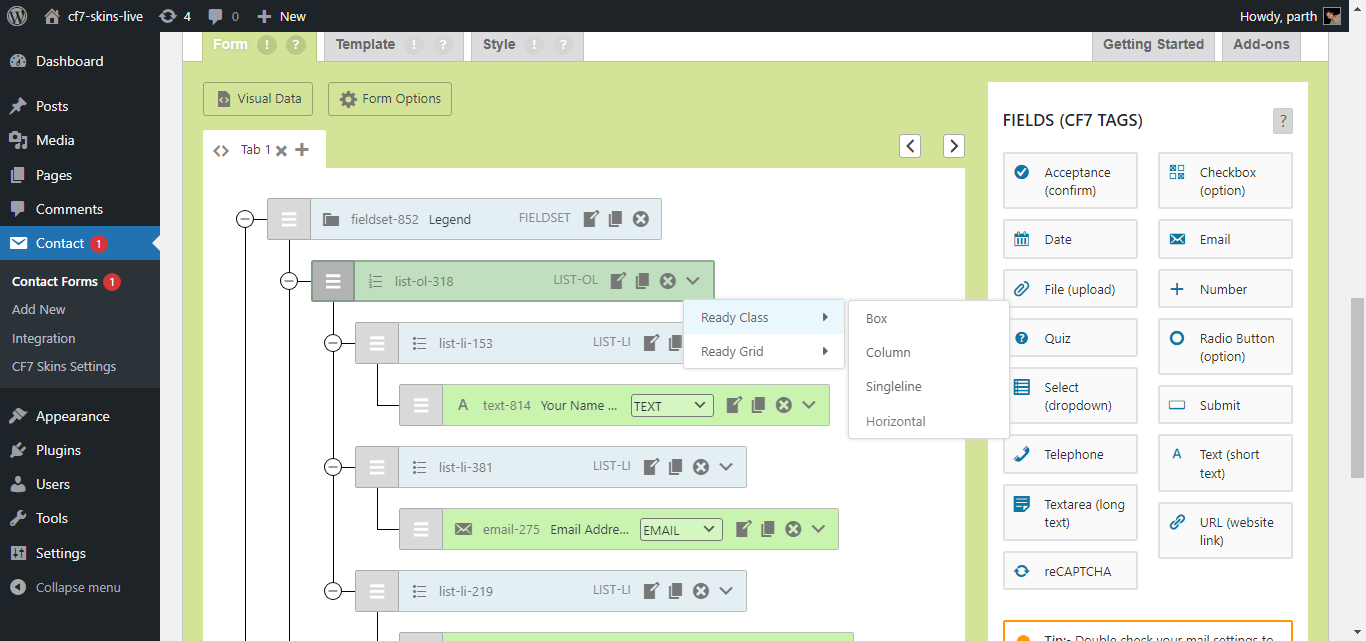Screen dimensions: 1366x641
Task: Click the Form Options button
Action: (390, 99)
